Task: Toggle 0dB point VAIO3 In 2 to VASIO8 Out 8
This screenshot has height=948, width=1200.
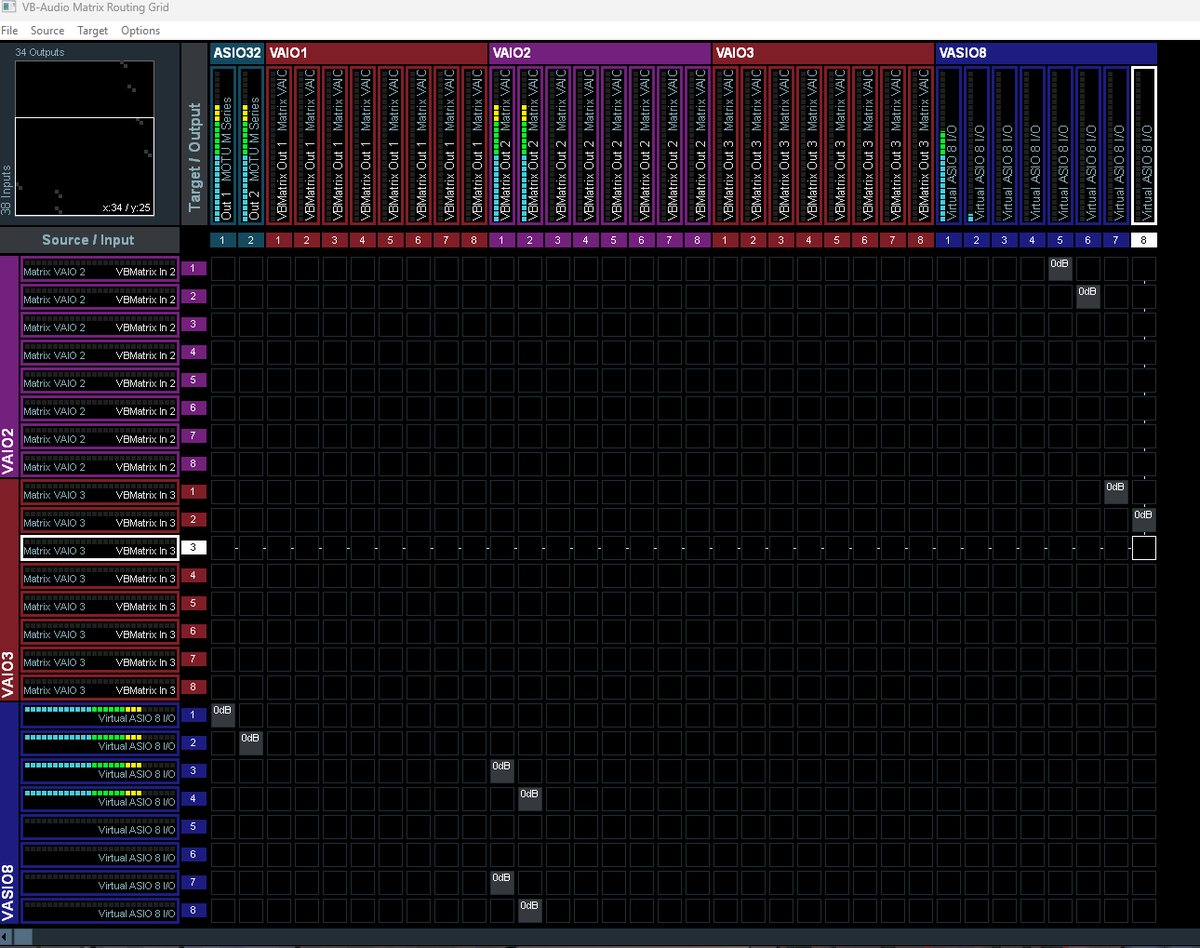Action: (1144, 519)
